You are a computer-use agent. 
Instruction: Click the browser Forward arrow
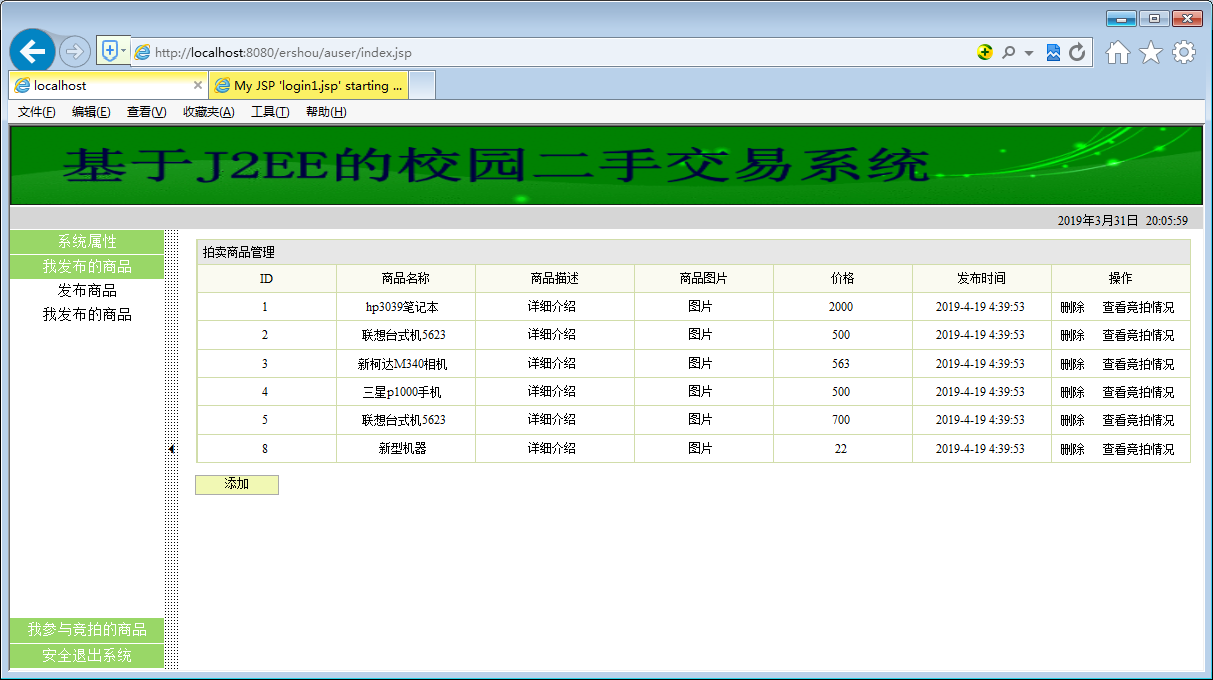pos(75,52)
